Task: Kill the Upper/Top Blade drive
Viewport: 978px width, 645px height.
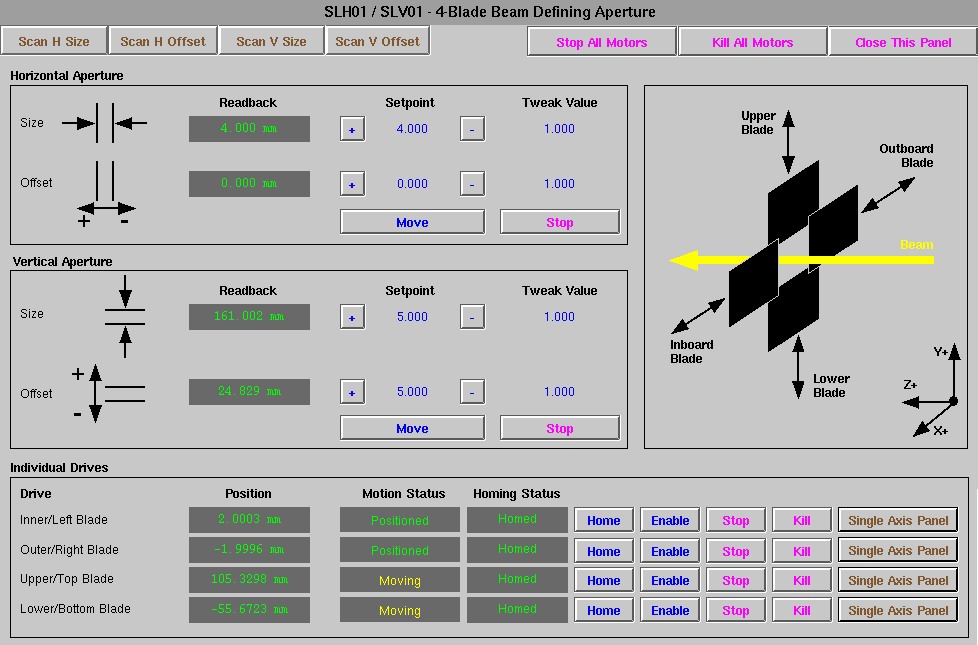Action: click(802, 580)
